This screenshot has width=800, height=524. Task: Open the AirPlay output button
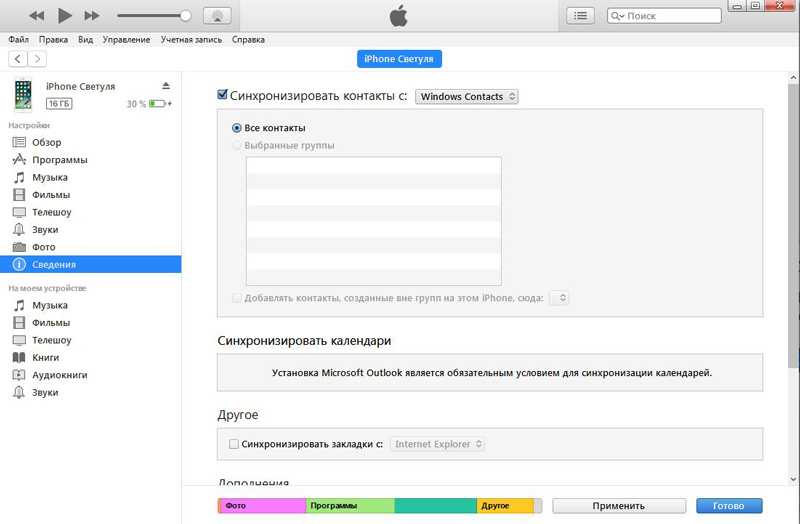pyautogui.click(x=217, y=16)
